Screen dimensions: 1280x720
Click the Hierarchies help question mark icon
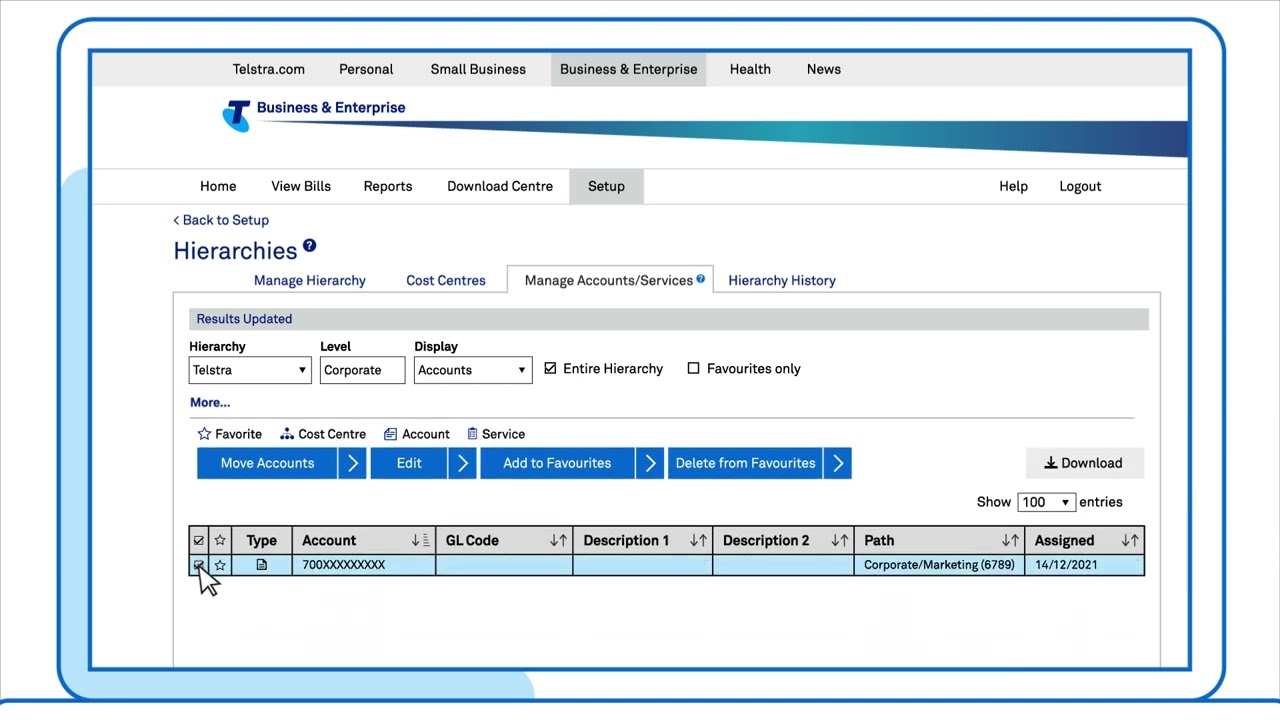coord(309,246)
